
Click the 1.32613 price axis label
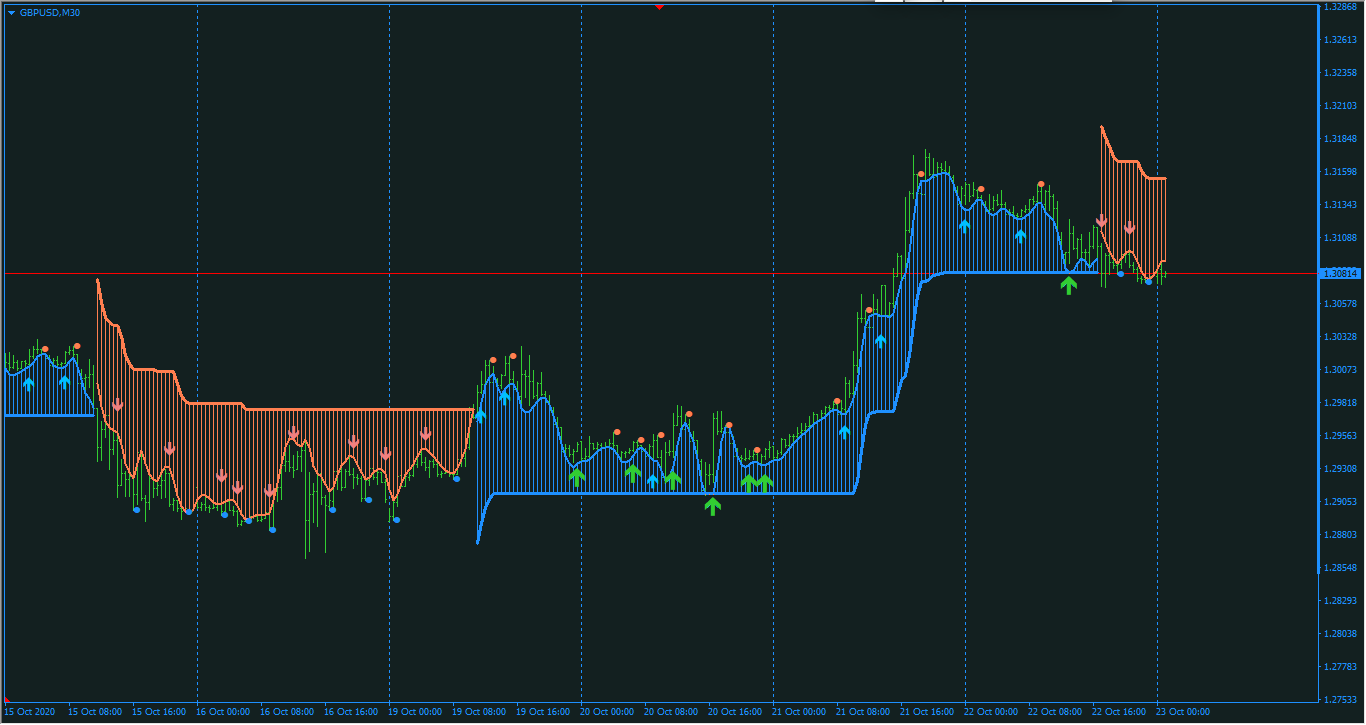(1339, 40)
